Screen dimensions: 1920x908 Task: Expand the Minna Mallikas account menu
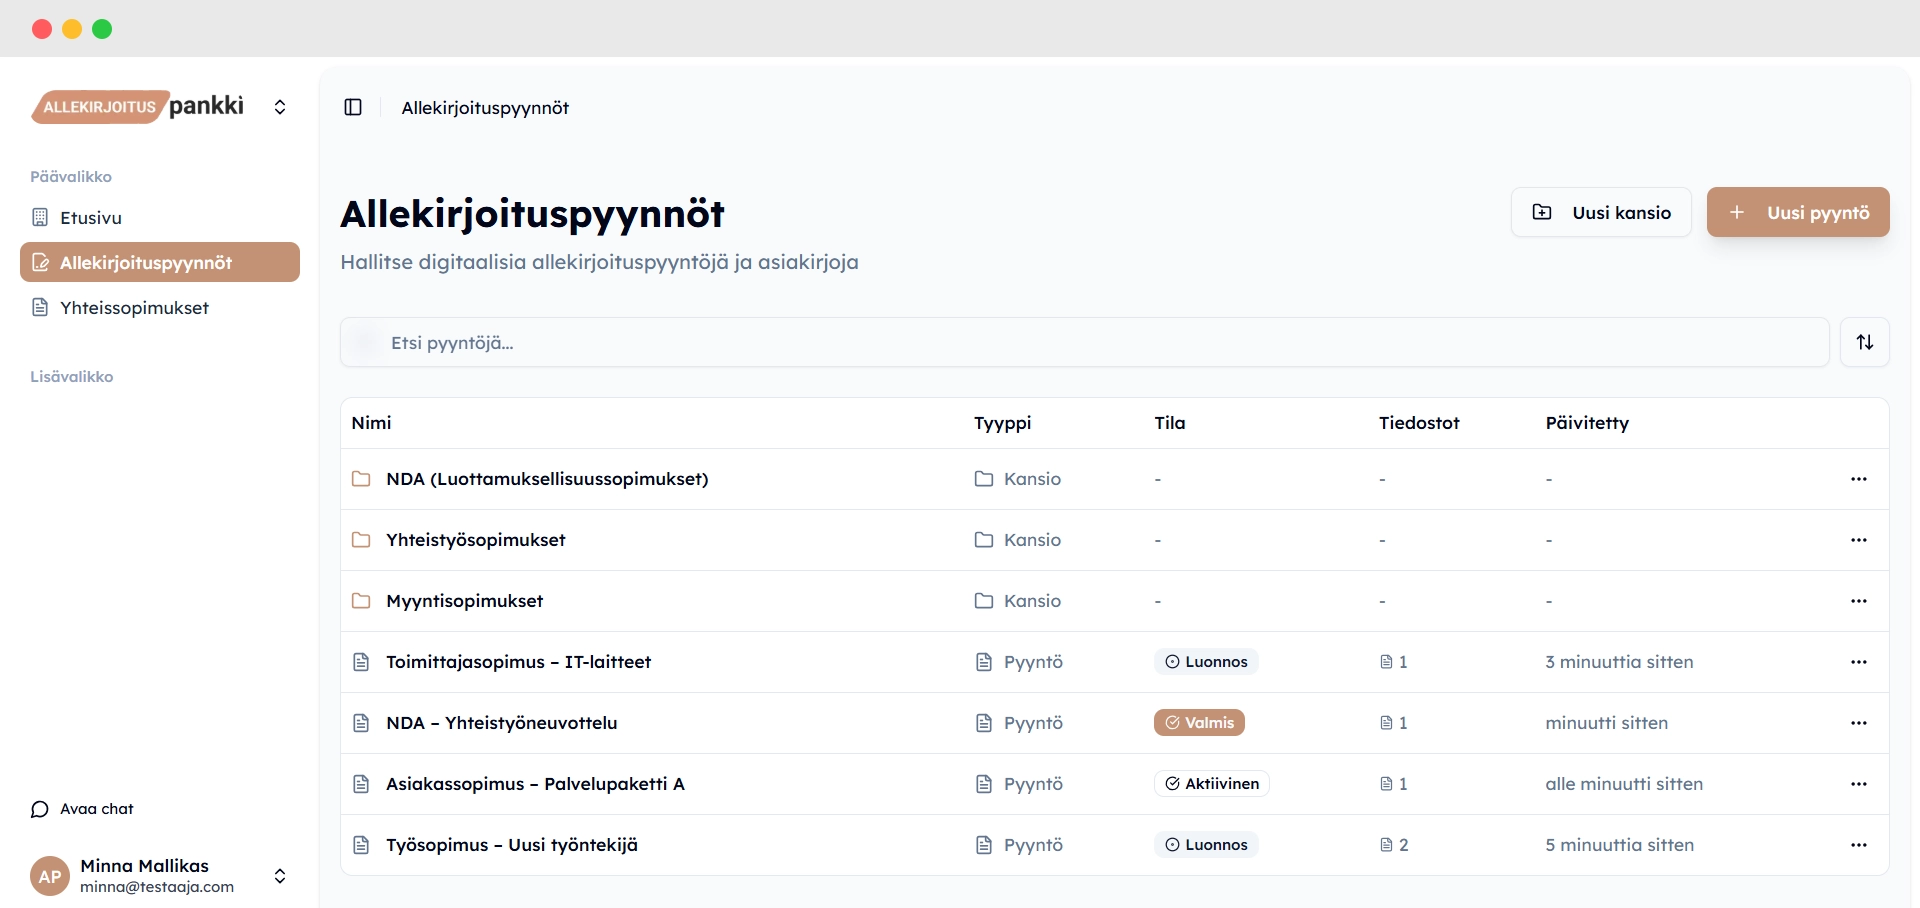[280, 876]
